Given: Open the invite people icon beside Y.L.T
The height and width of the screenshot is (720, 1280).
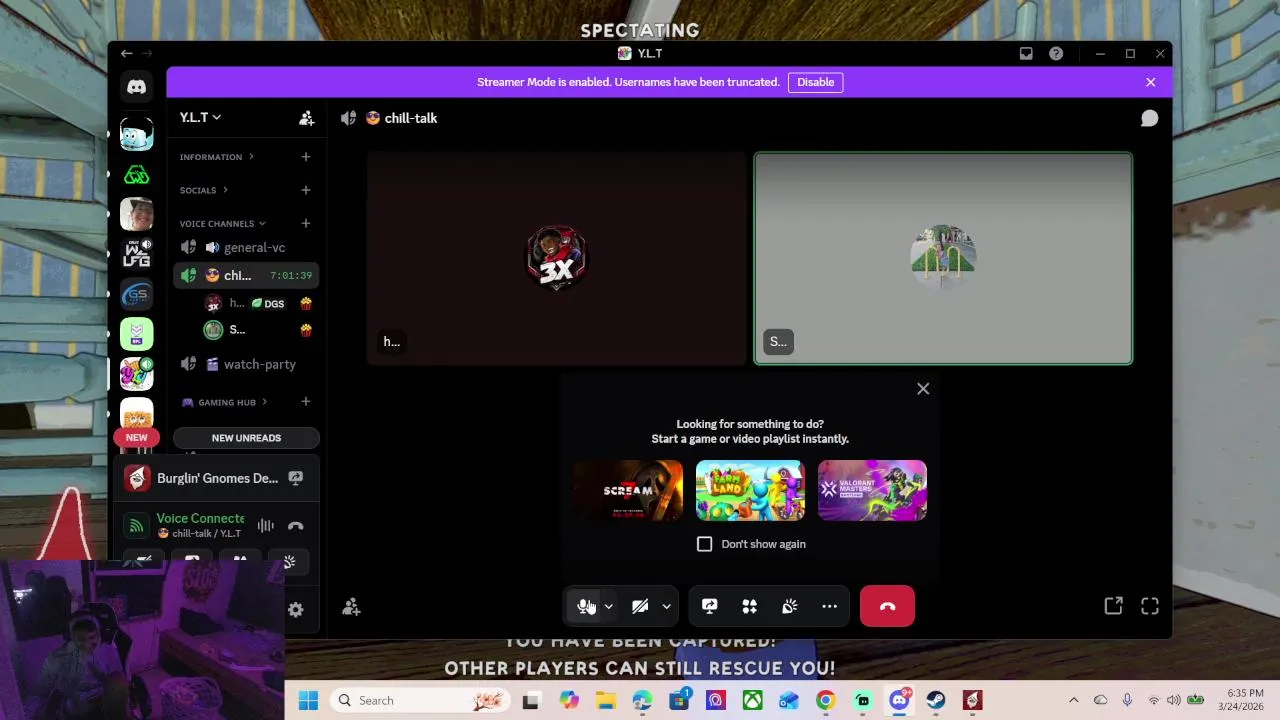Looking at the screenshot, I should [307, 118].
